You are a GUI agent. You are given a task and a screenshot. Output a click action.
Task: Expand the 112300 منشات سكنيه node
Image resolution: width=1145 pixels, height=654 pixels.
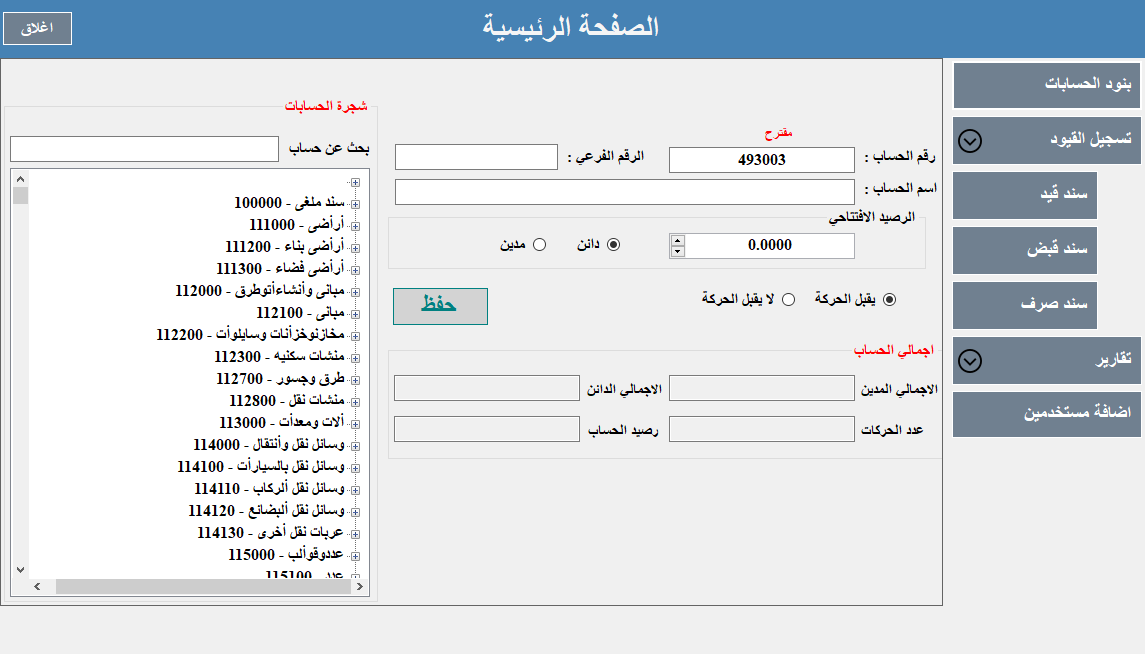[355, 358]
